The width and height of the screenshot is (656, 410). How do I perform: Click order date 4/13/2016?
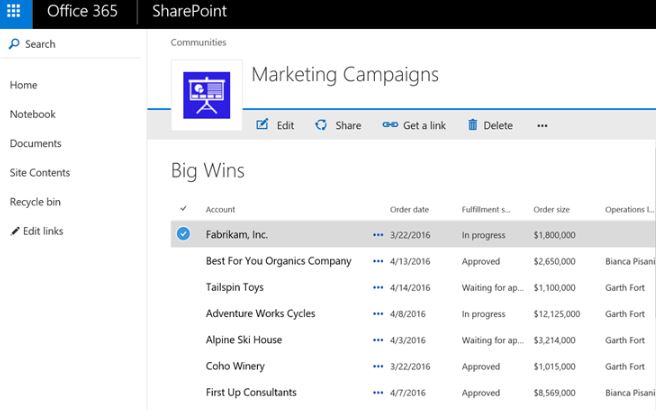[x=410, y=261]
